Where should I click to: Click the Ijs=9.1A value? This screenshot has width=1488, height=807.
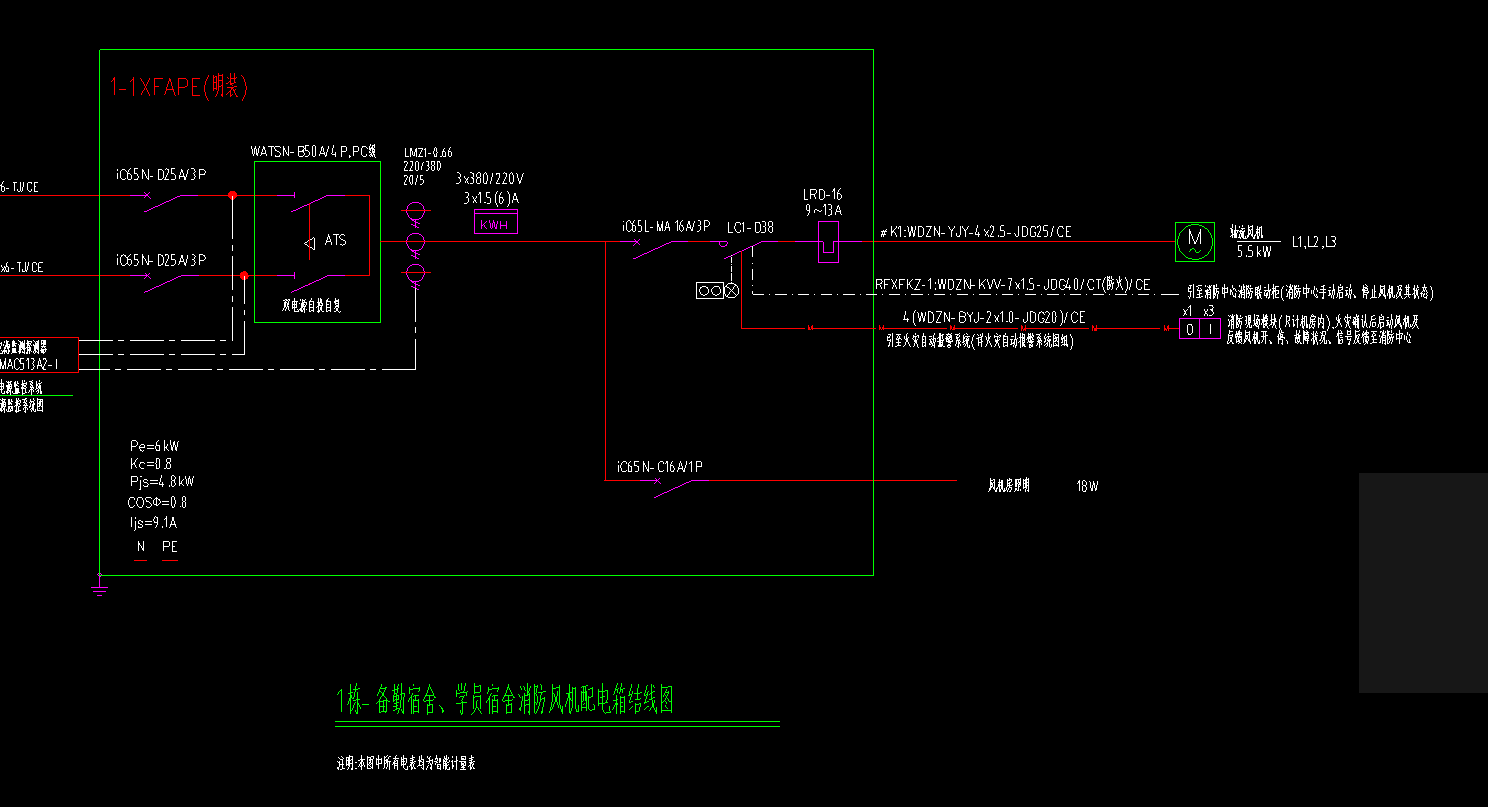coord(153,522)
